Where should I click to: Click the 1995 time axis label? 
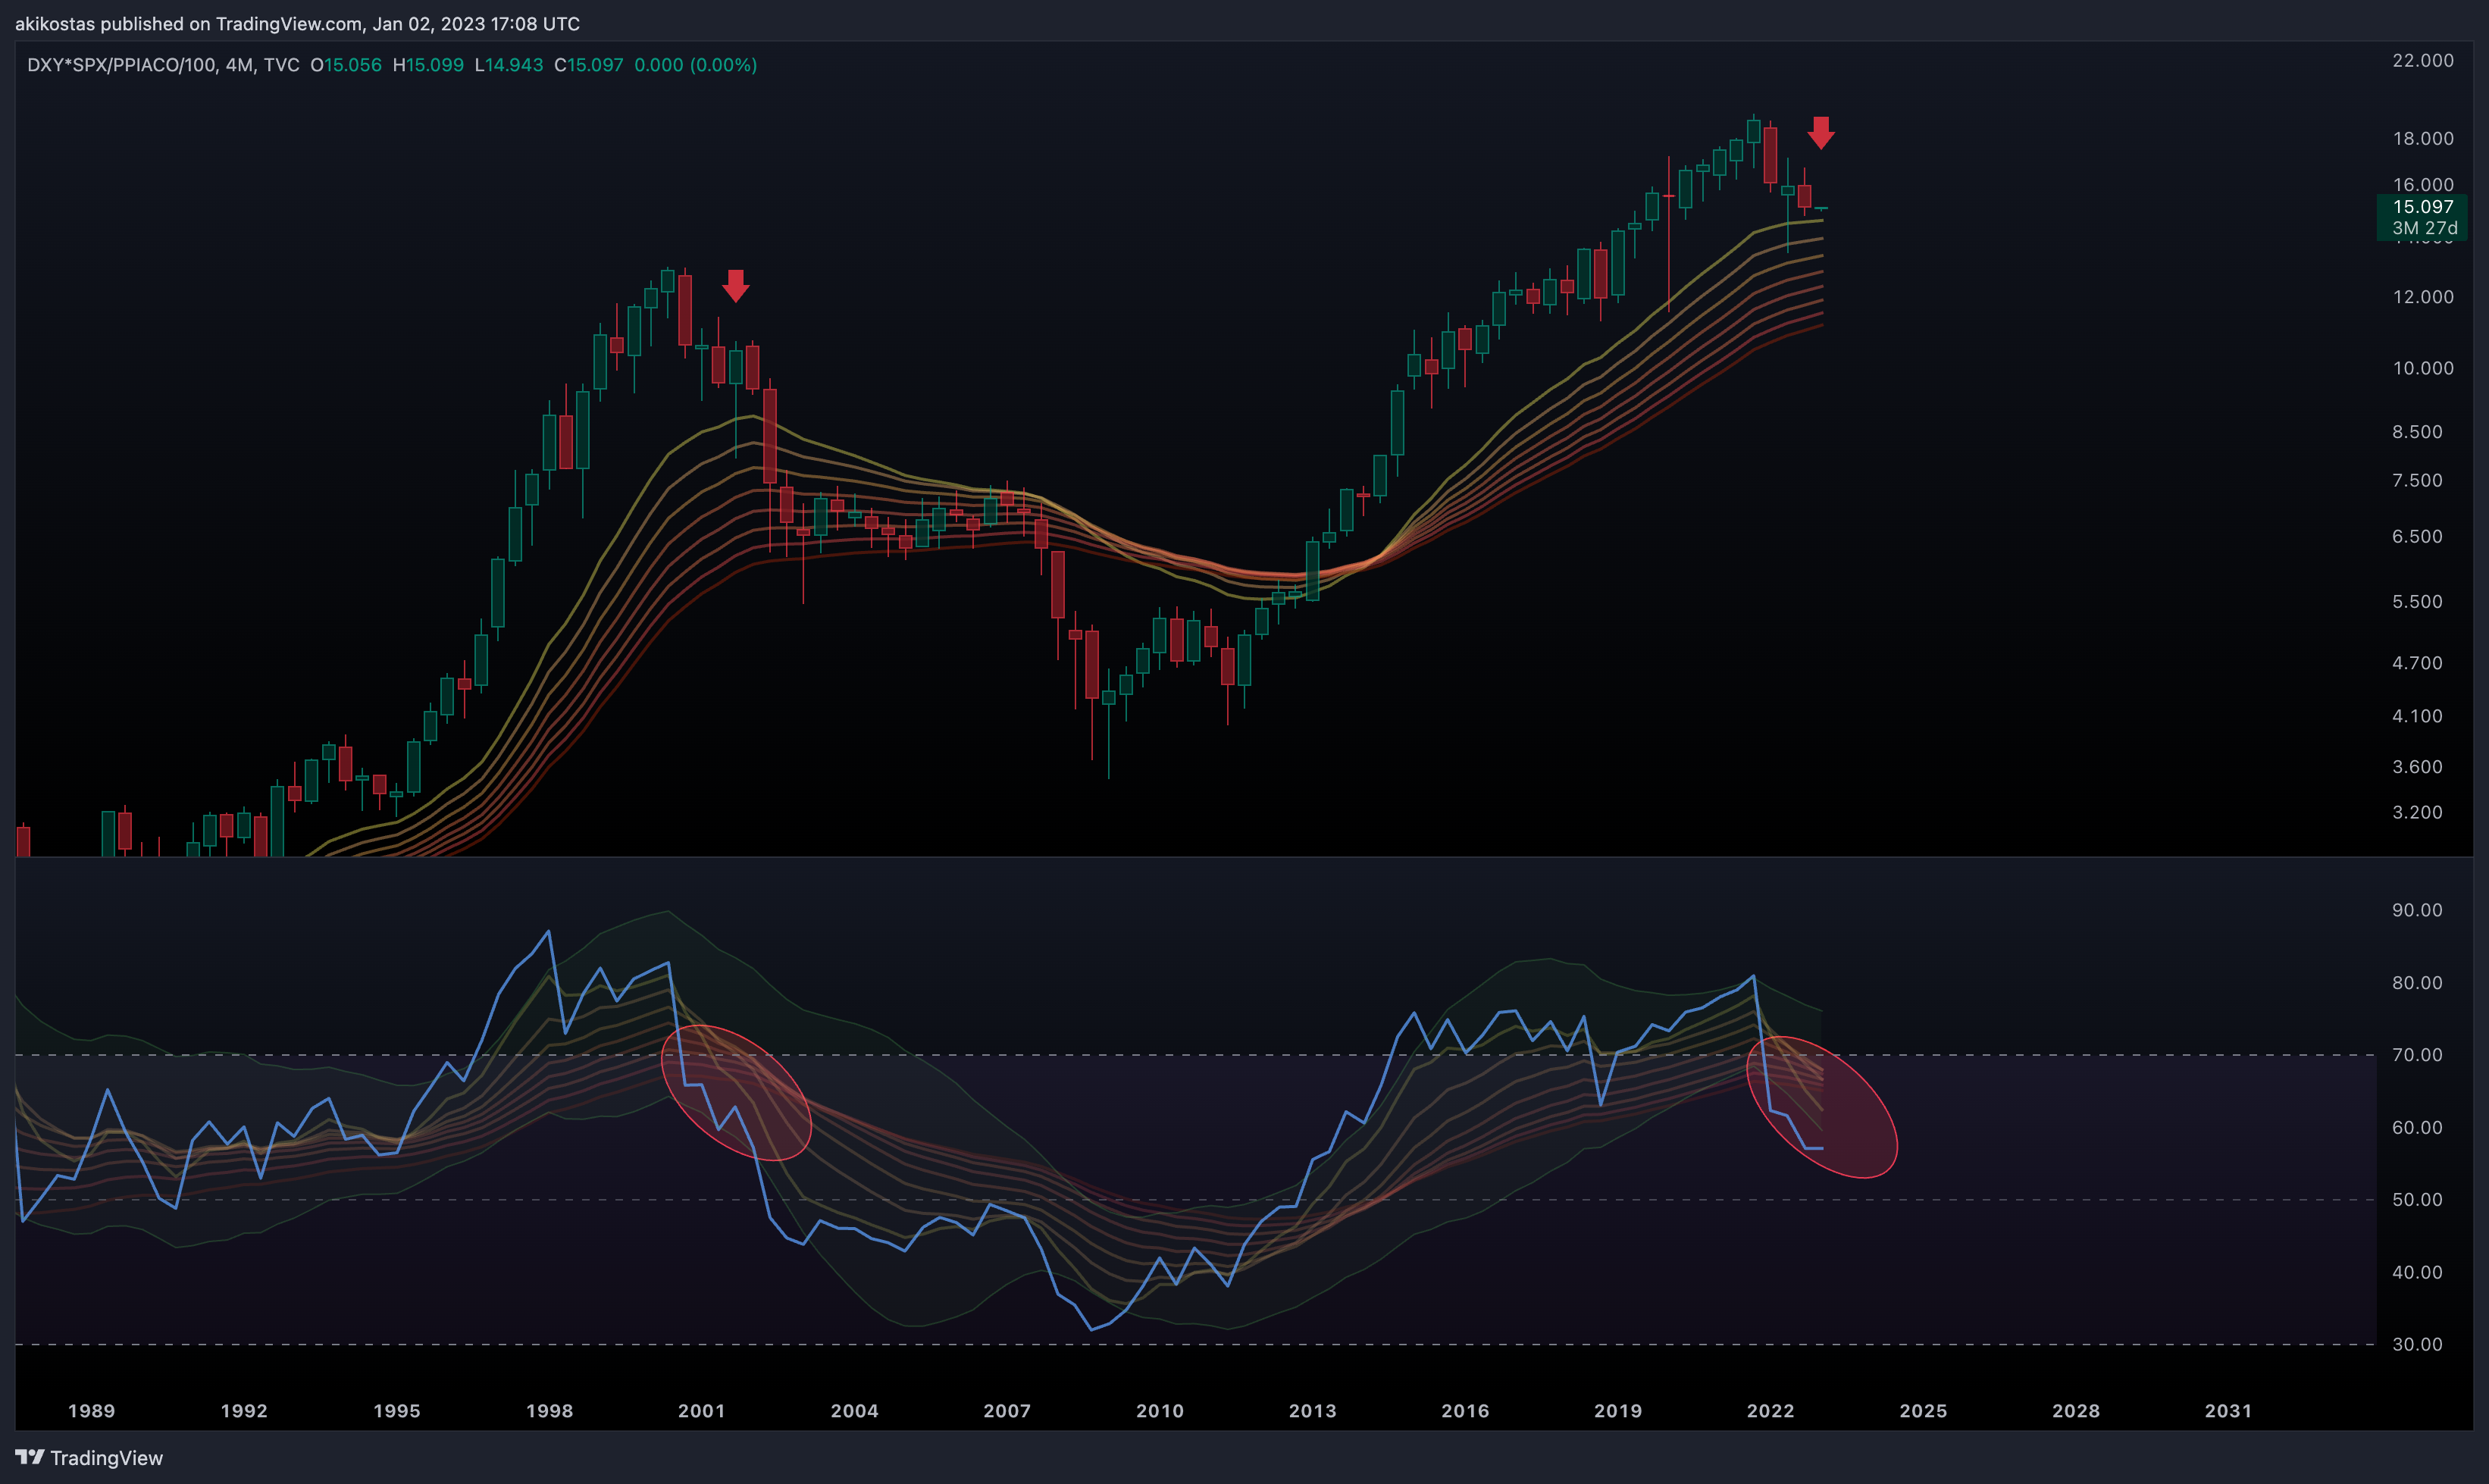397,1411
